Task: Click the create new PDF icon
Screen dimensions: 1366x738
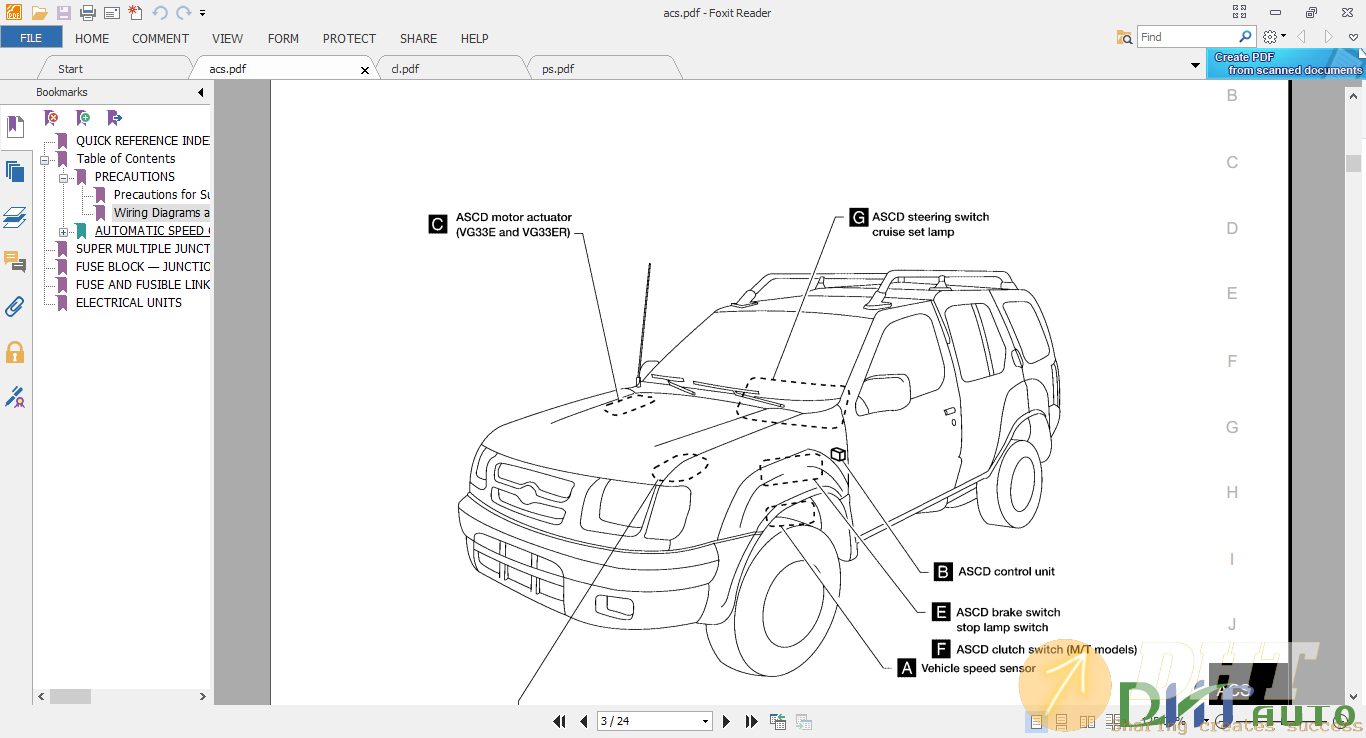Action: point(136,13)
